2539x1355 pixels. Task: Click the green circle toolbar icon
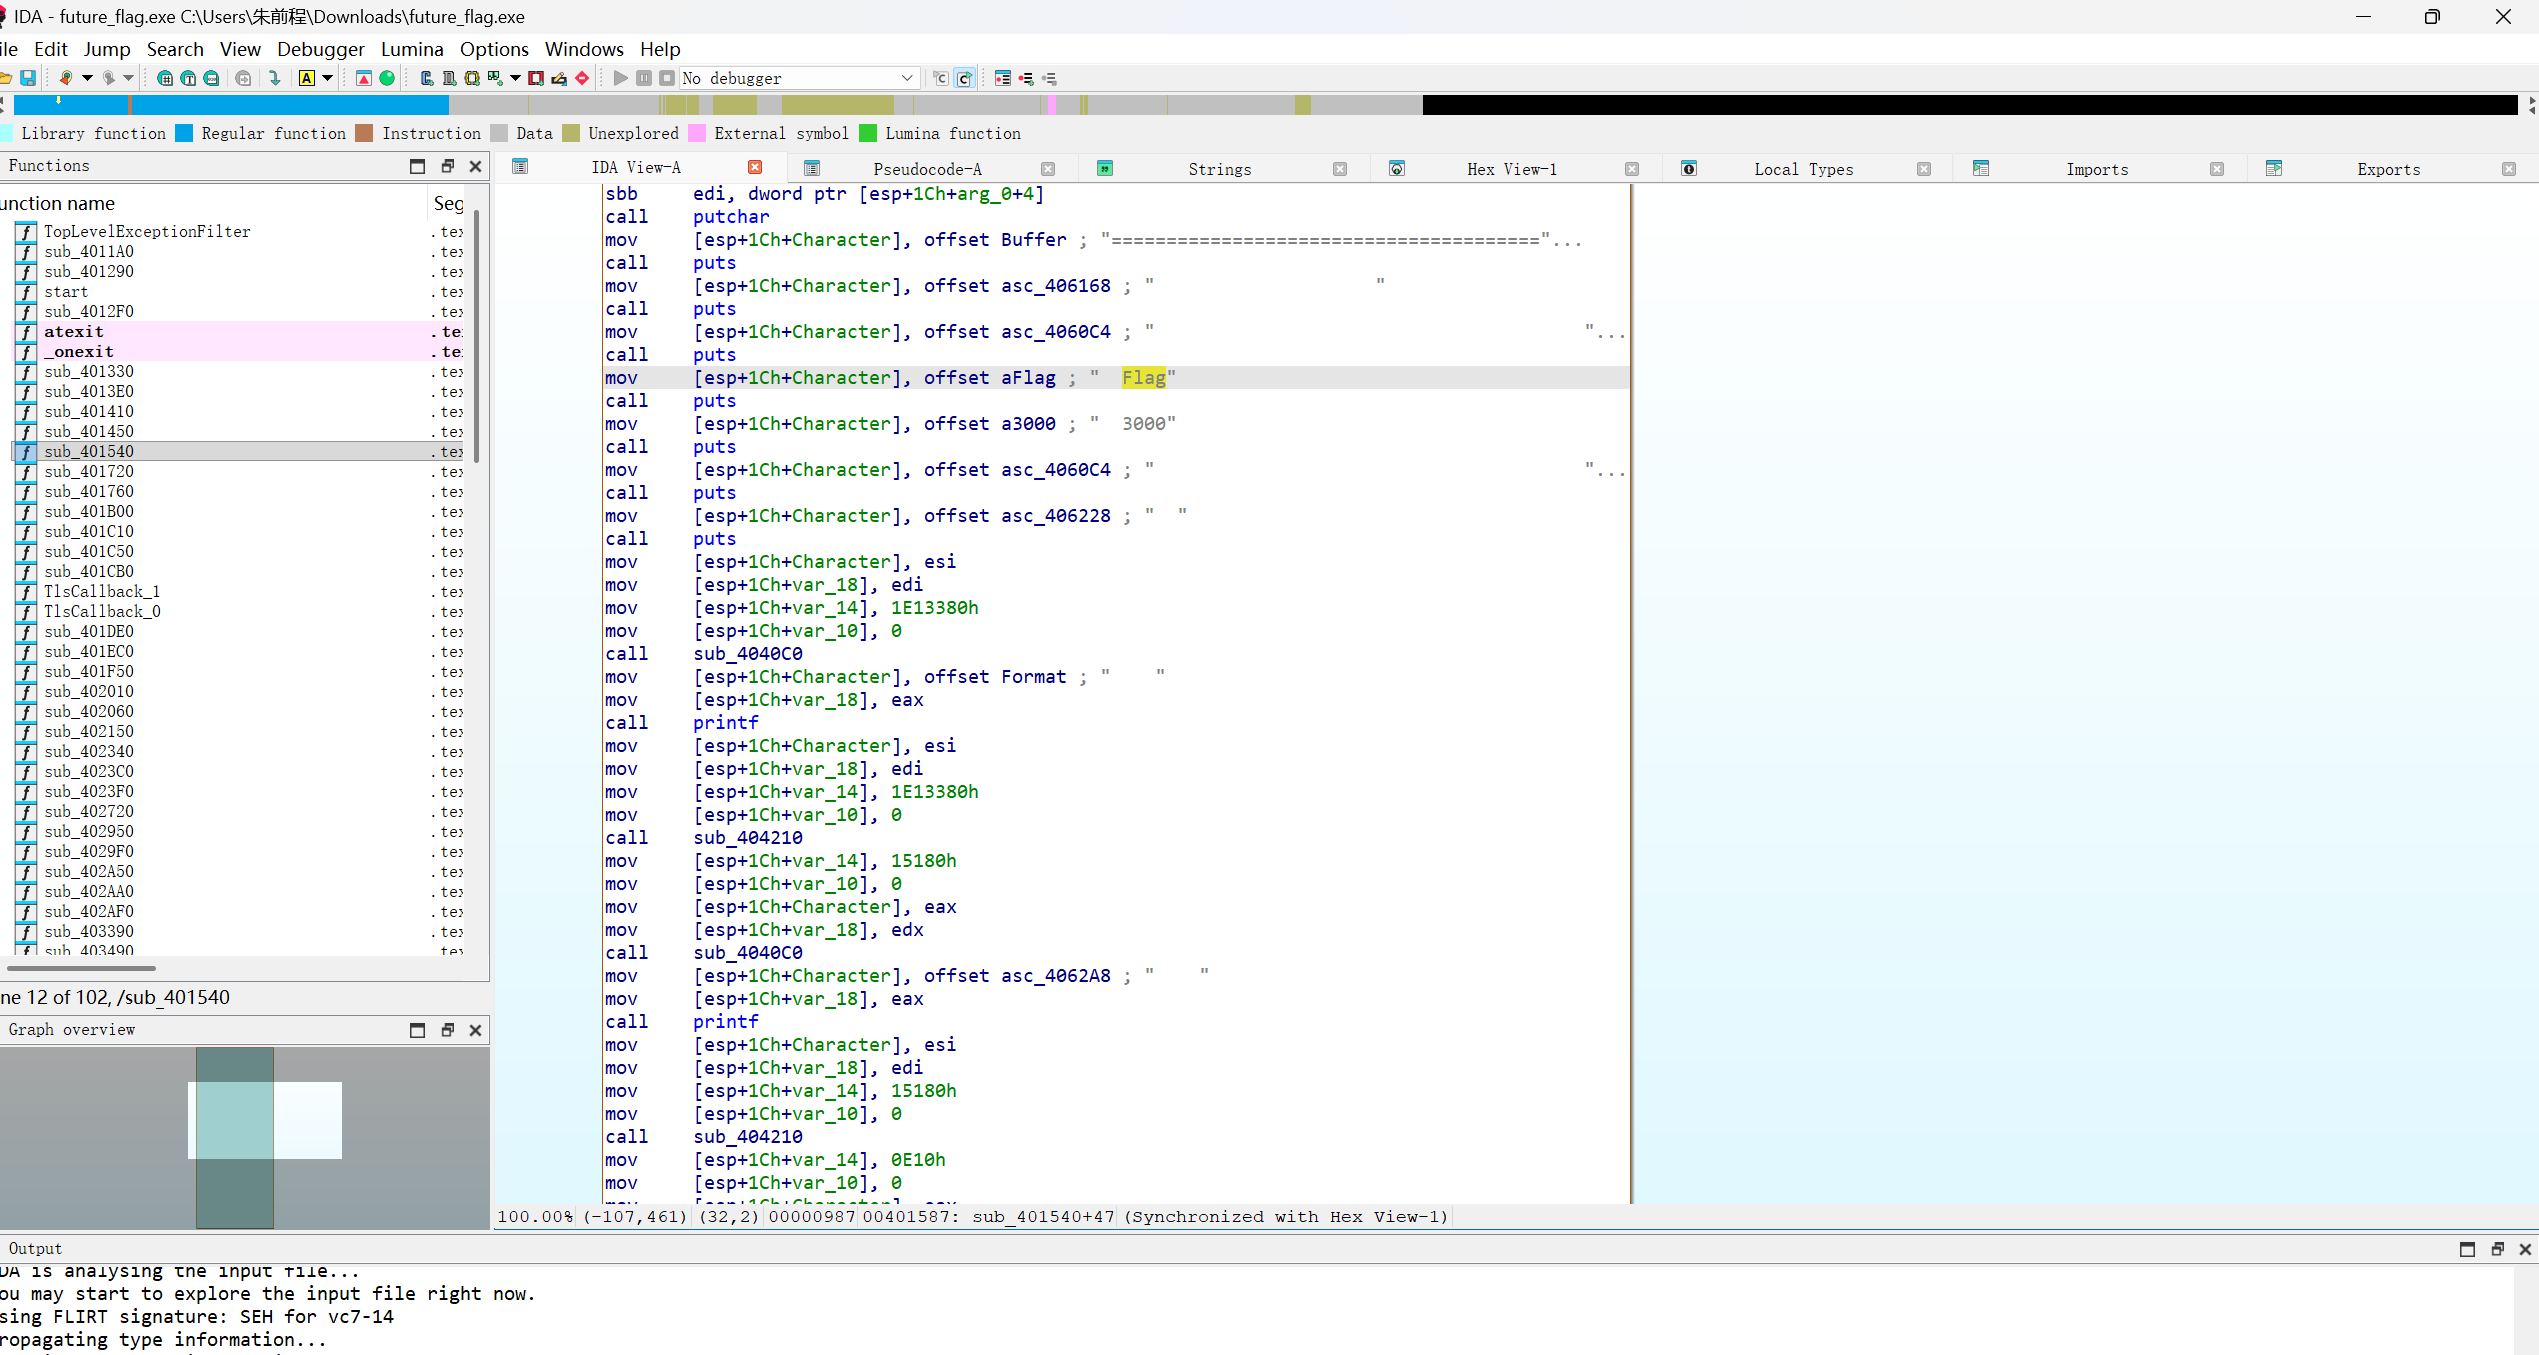click(x=387, y=78)
